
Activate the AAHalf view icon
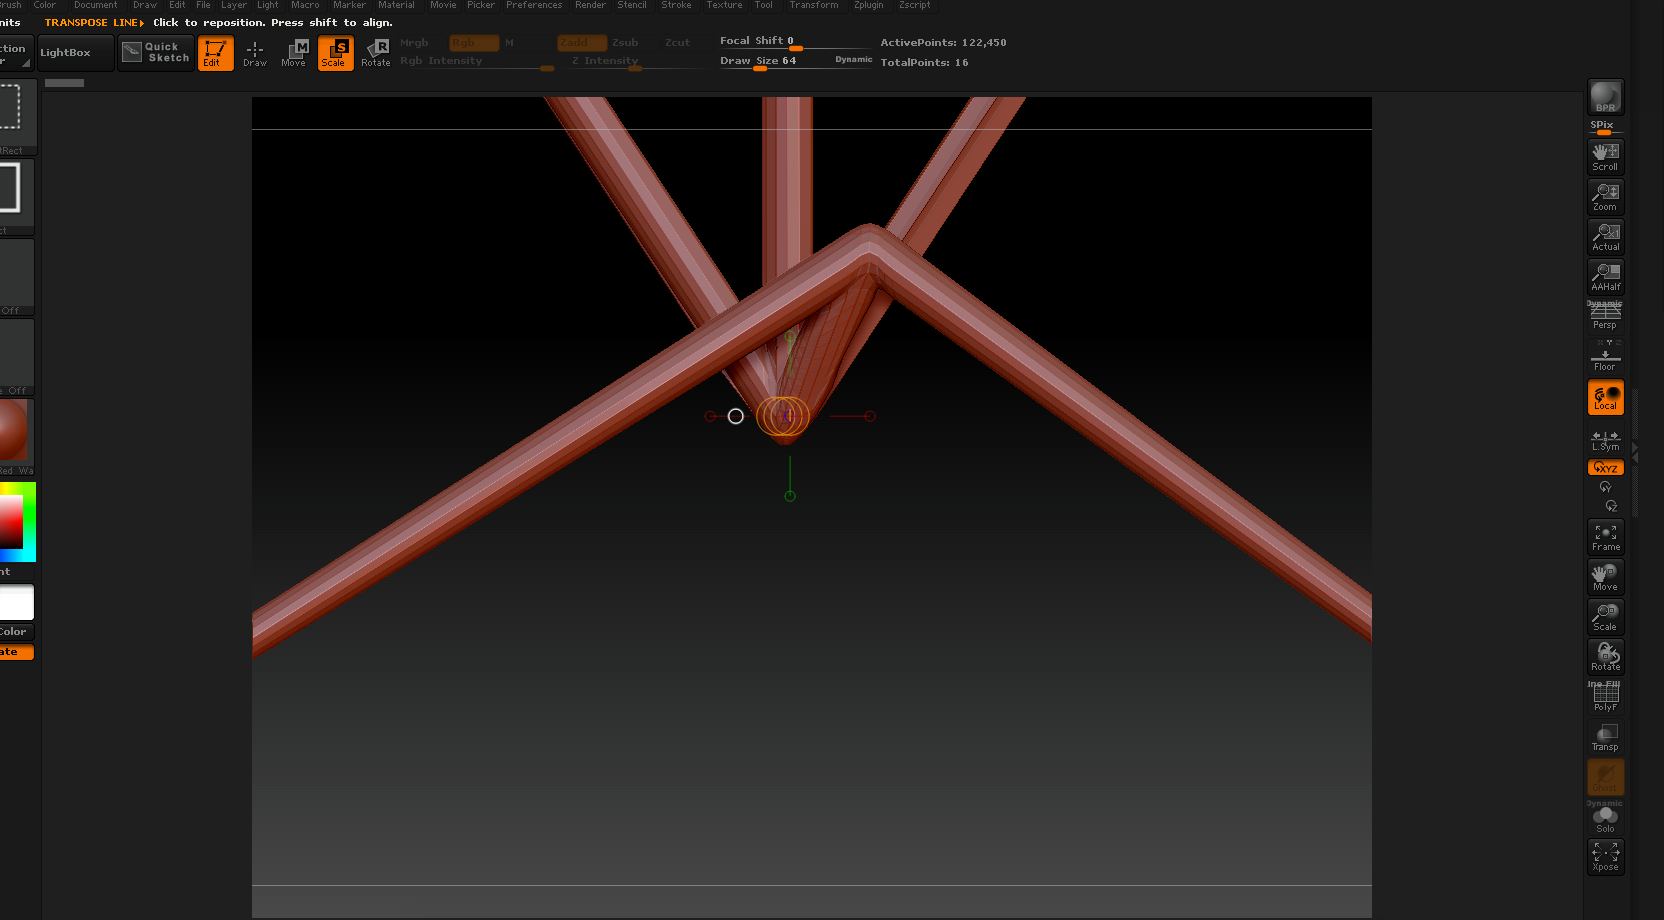(x=1605, y=276)
